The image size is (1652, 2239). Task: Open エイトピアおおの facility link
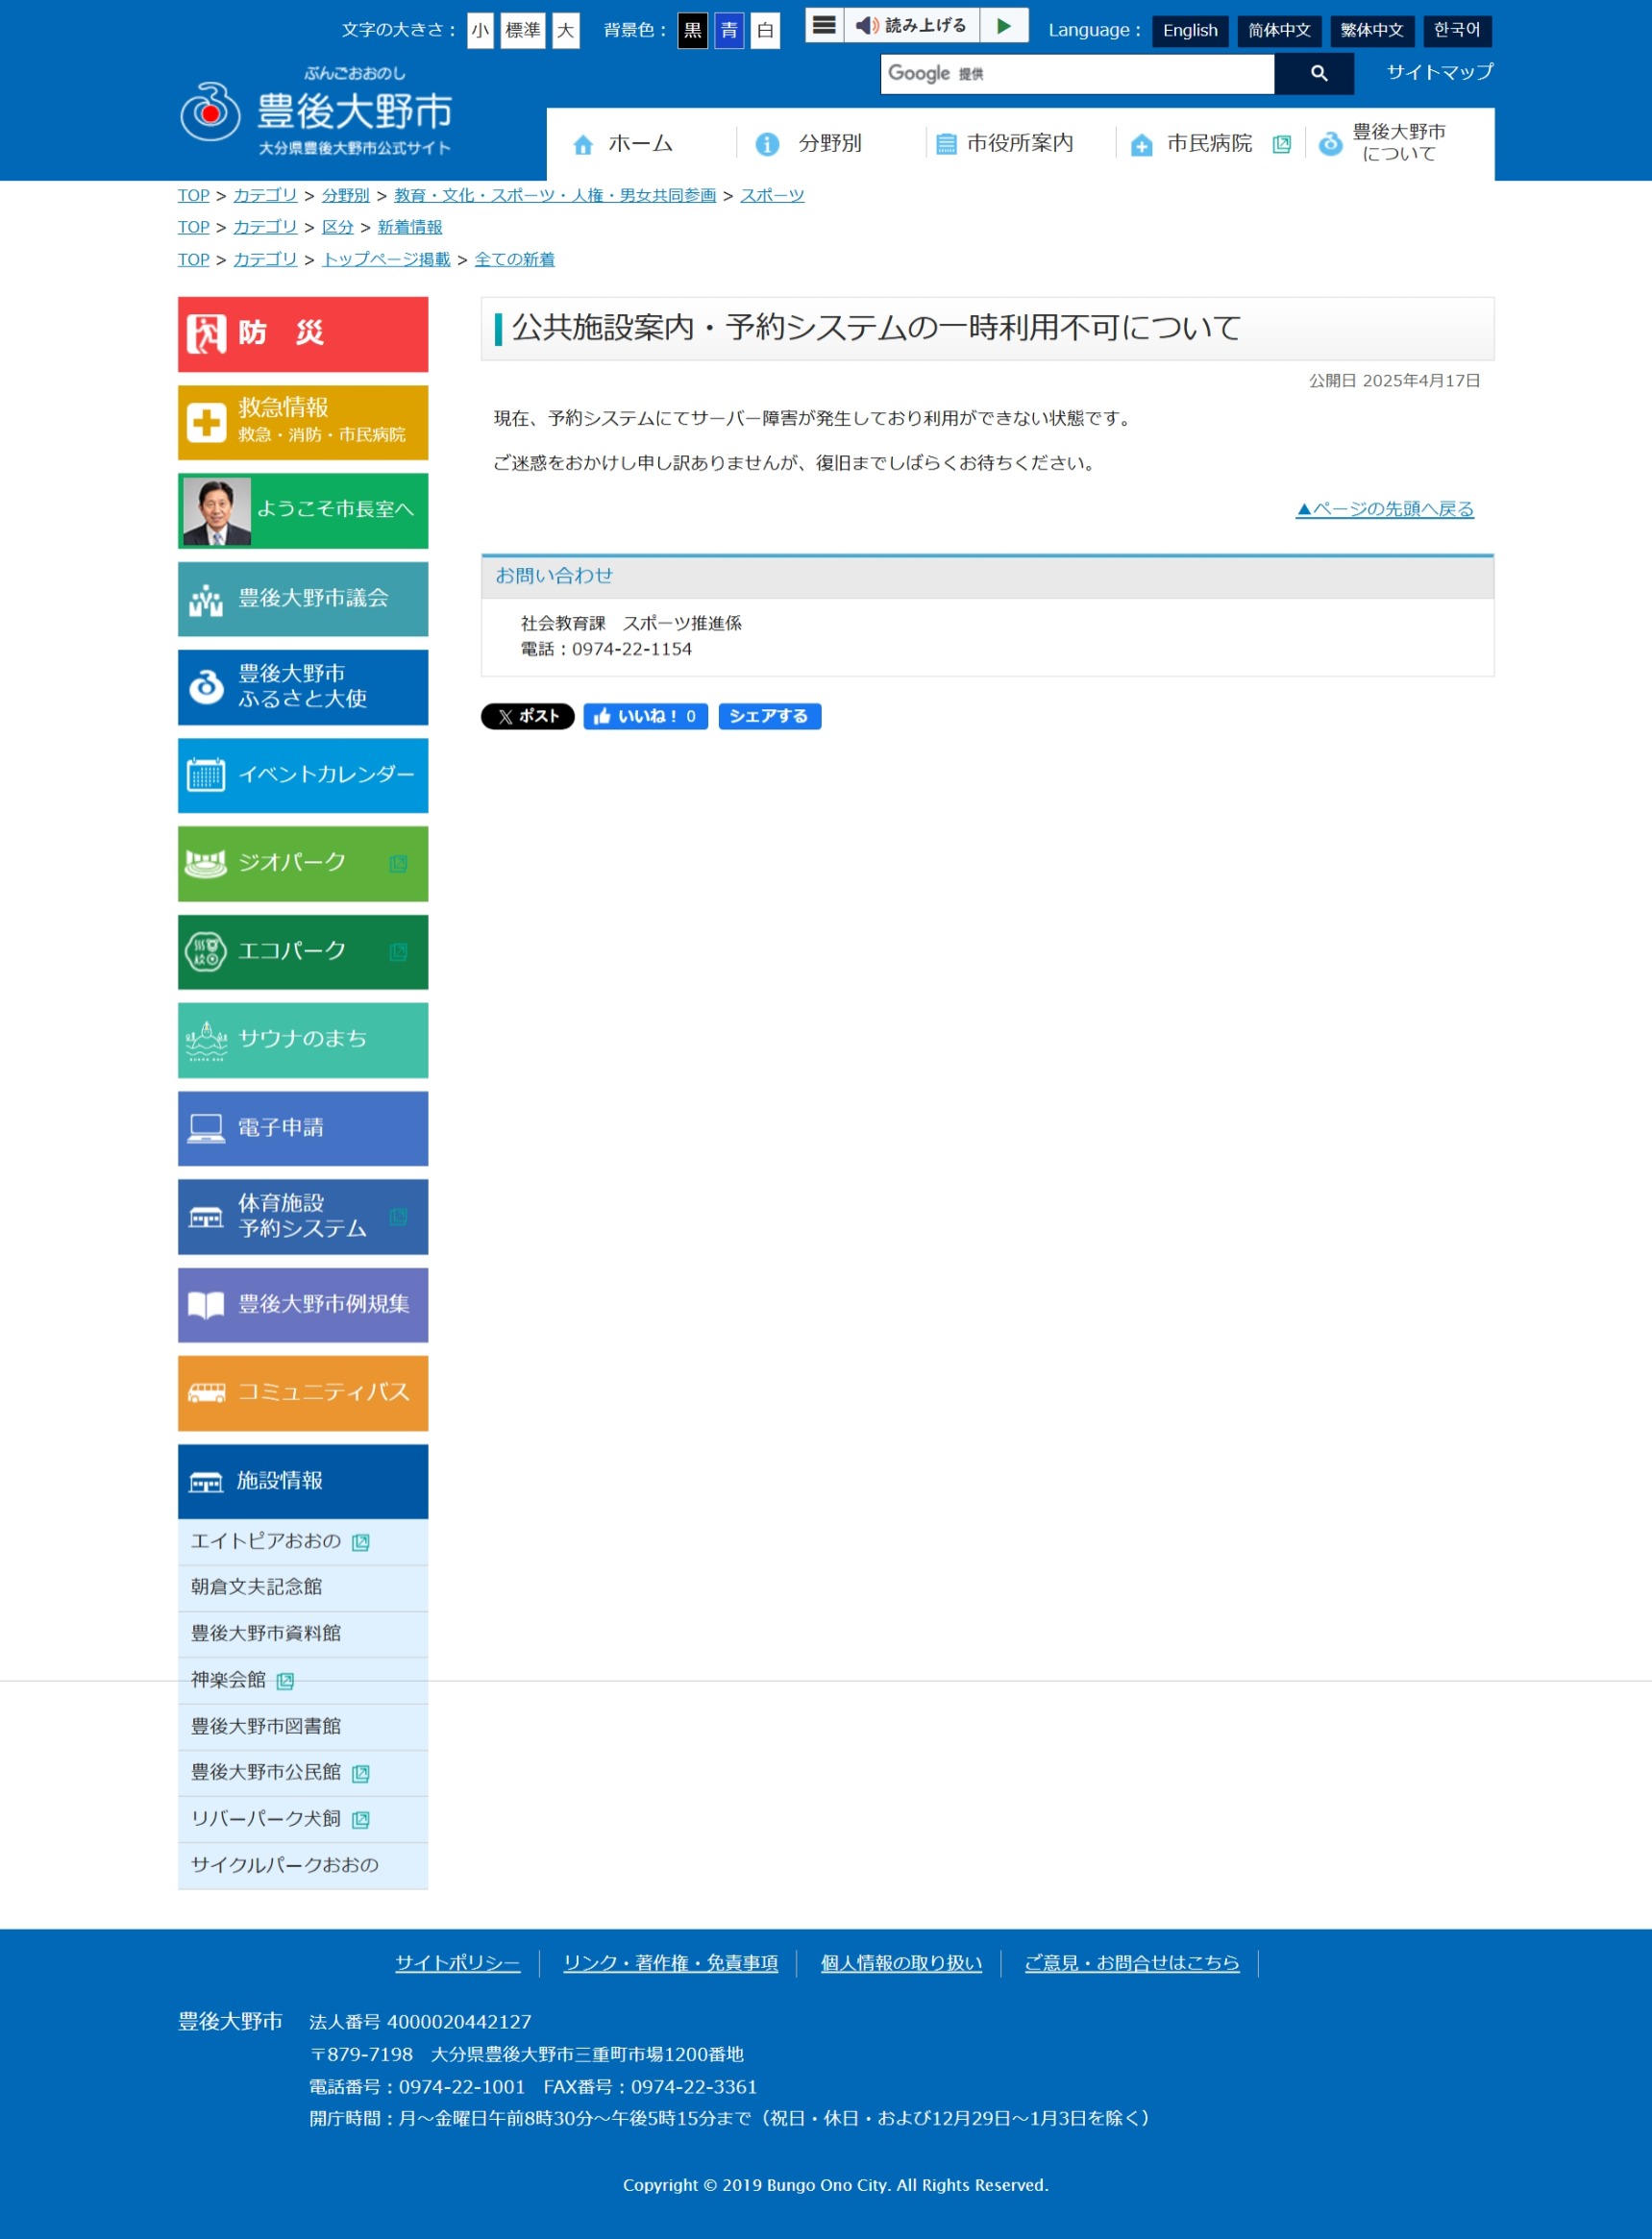point(303,1543)
